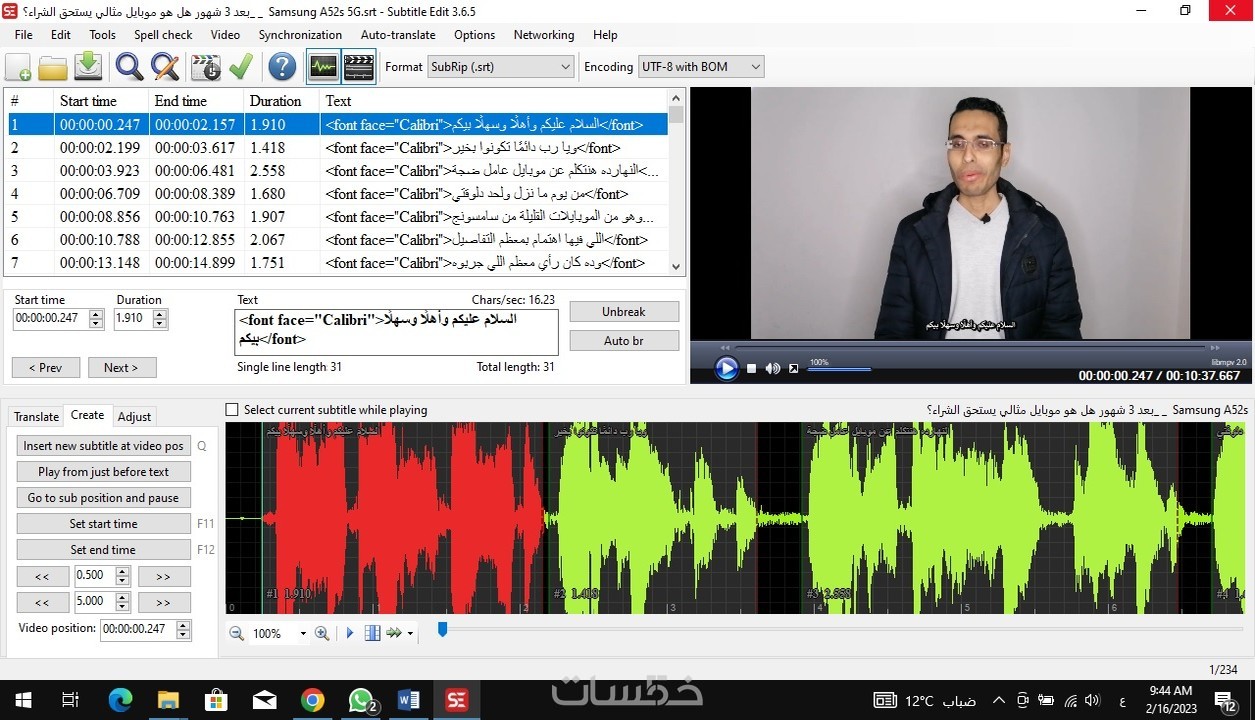
Task: Open the File menu
Action: click(x=24, y=34)
